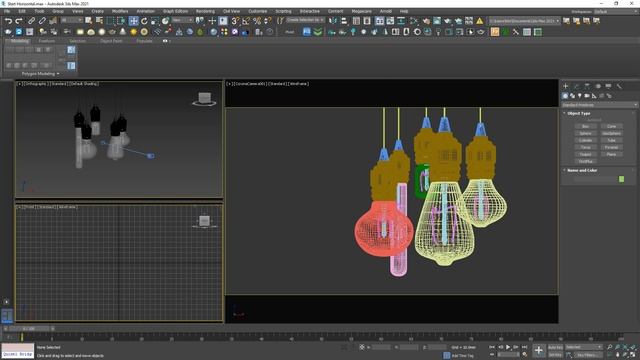
Task: Activate the Select and Move tool
Action: [x=133, y=20]
